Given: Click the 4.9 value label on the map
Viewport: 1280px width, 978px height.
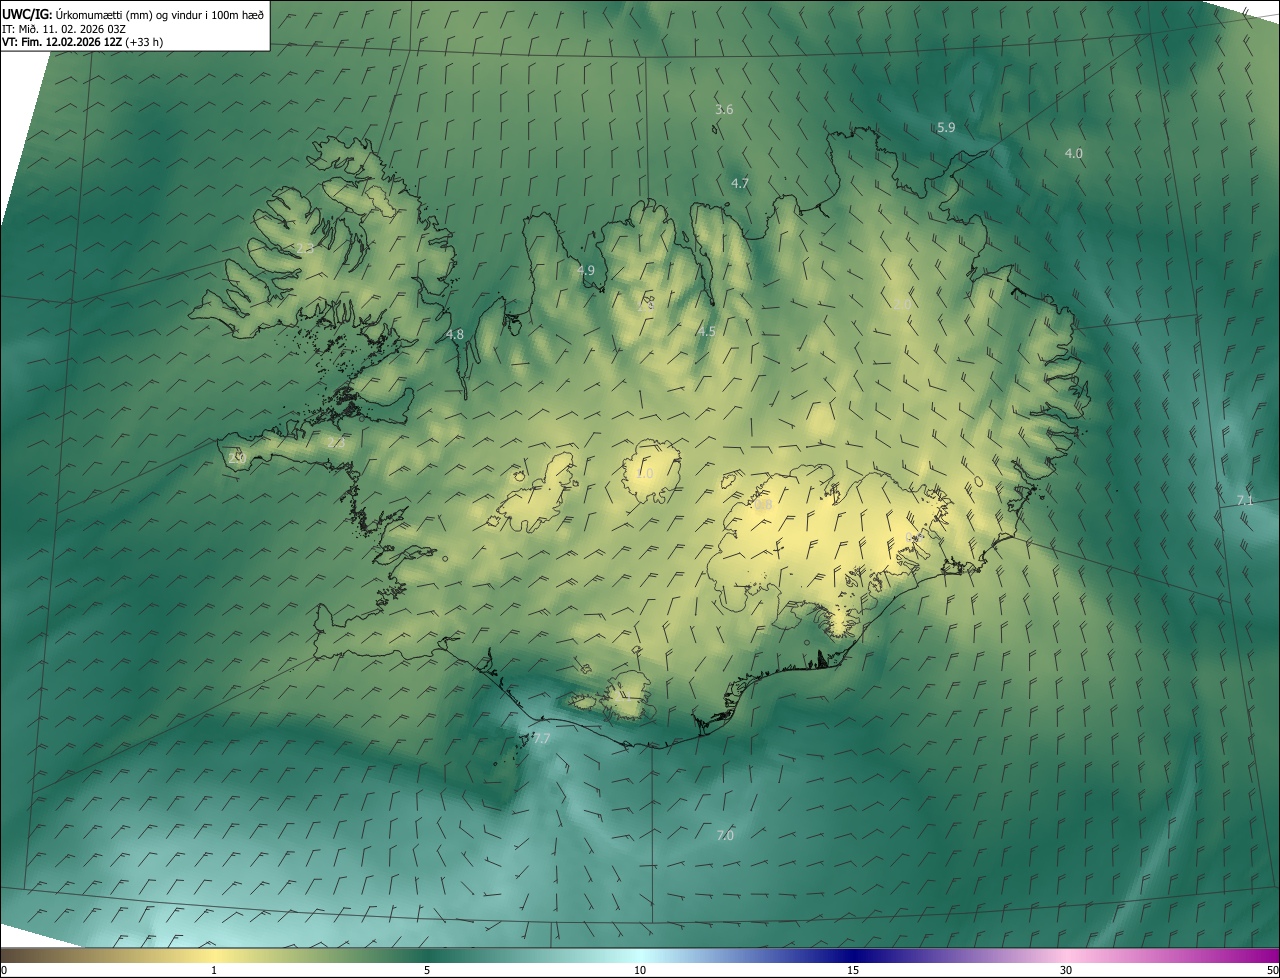Looking at the screenshot, I should coord(586,270).
